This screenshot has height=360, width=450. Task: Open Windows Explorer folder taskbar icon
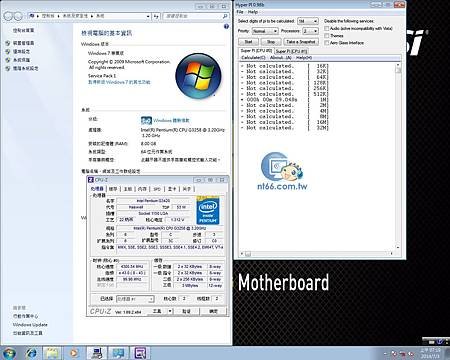click(x=52, y=353)
